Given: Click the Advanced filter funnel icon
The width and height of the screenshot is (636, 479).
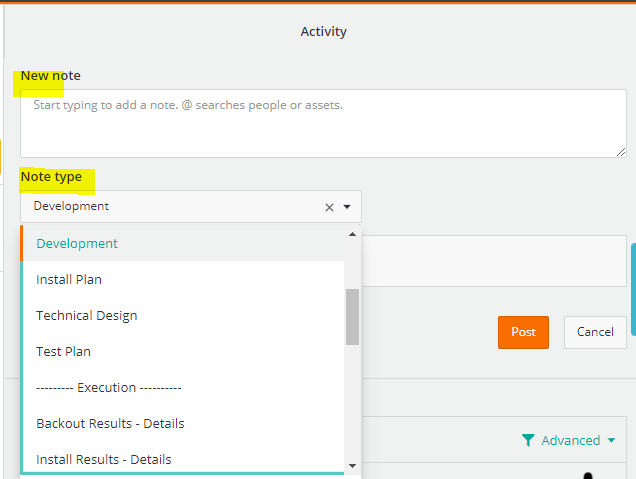Looking at the screenshot, I should point(528,440).
